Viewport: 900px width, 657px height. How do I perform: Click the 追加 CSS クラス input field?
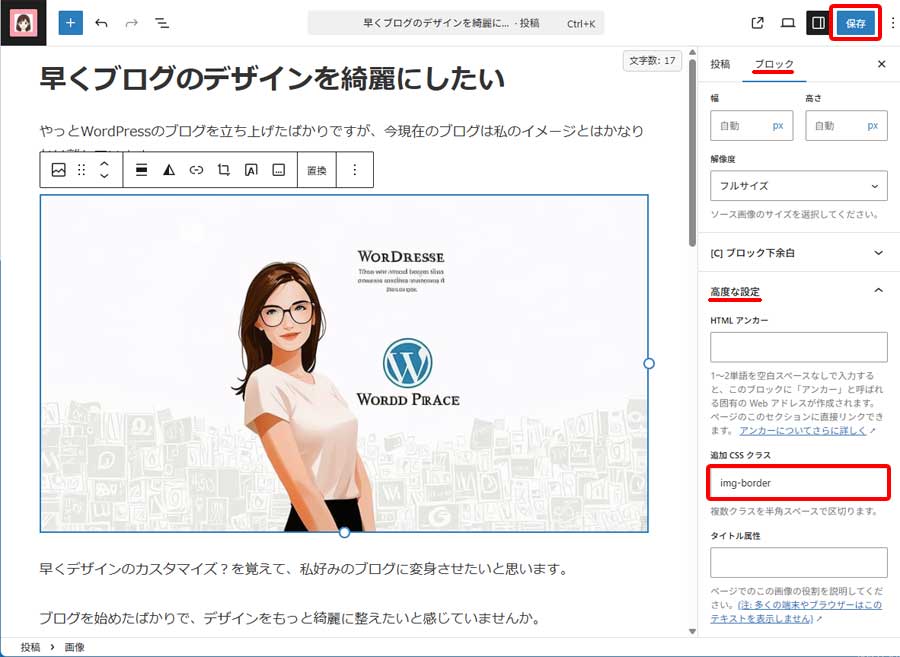(798, 483)
